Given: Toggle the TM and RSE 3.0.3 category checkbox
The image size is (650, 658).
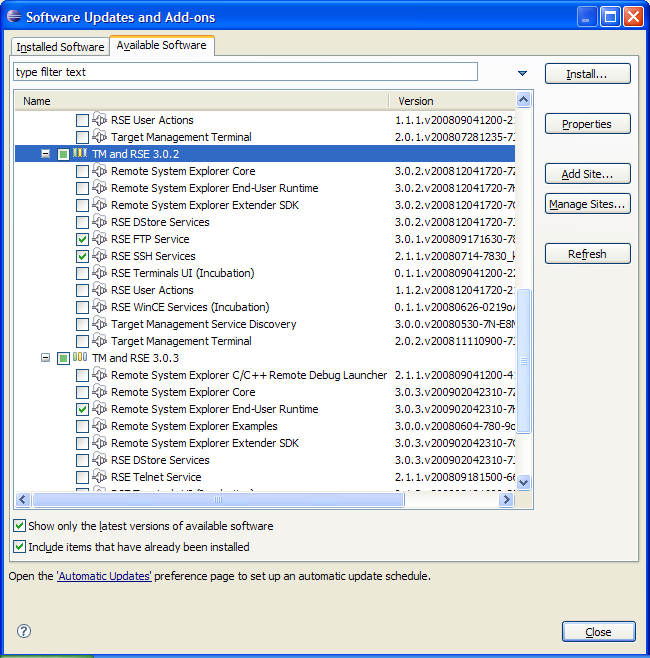Looking at the screenshot, I should tap(63, 358).
